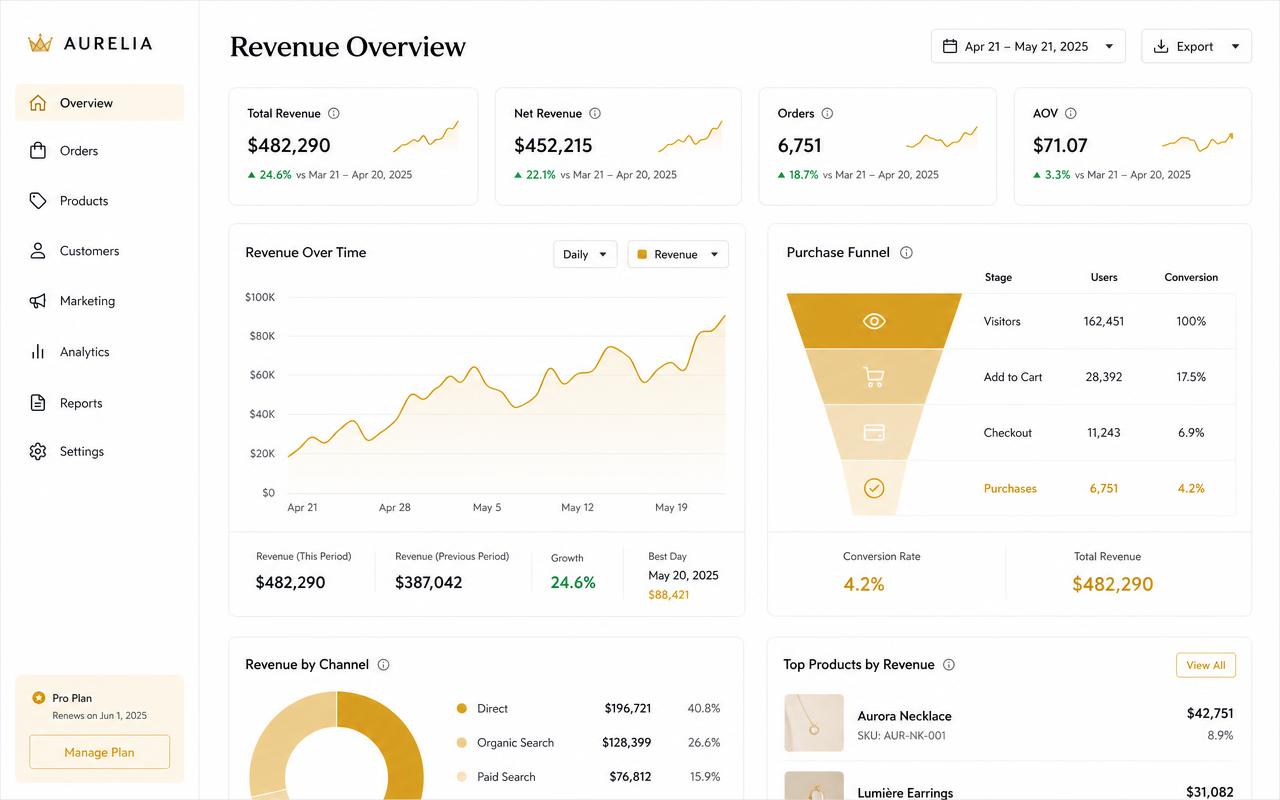Click the Best Day value $88,421
This screenshot has height=800, width=1280.
pyautogui.click(x=669, y=595)
